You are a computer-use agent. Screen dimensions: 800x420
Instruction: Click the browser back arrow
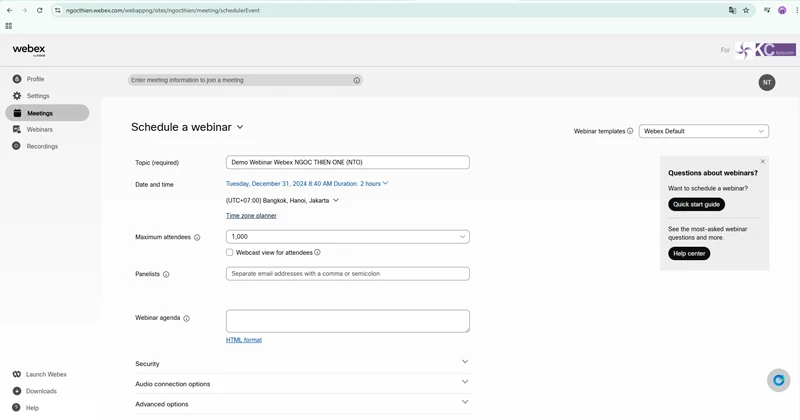tap(9, 10)
